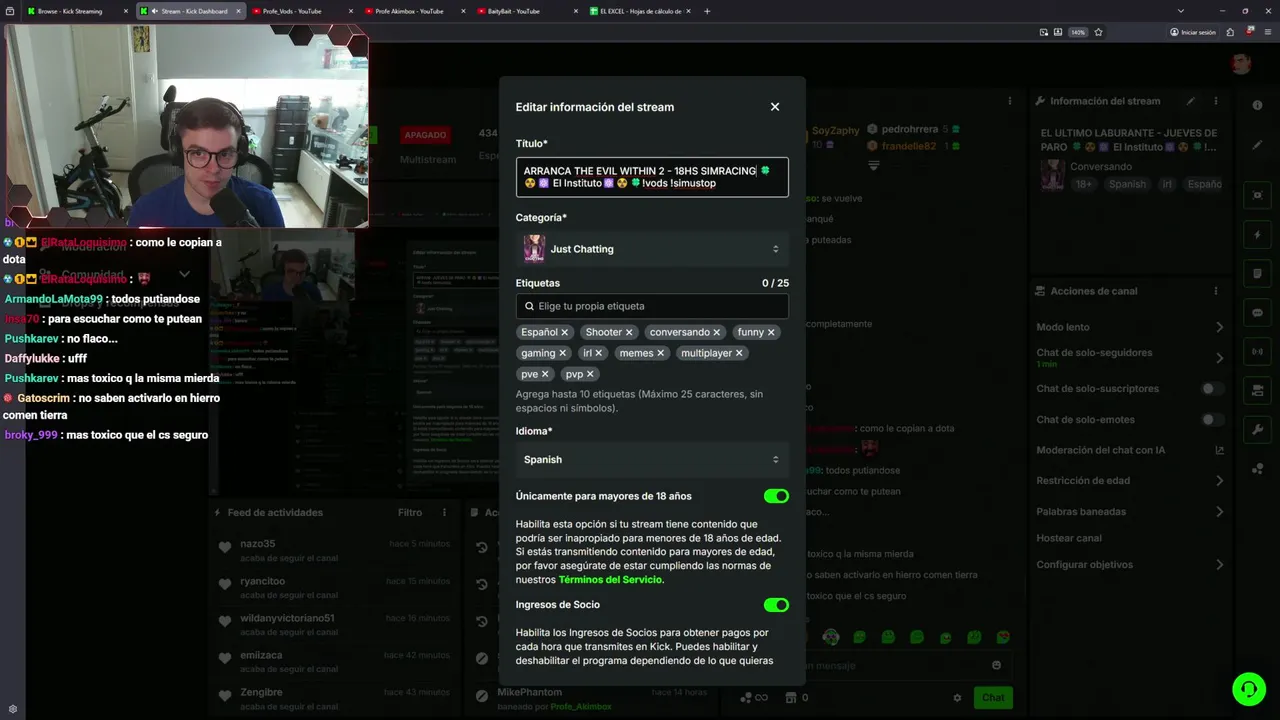The image size is (1280, 720).
Task: Open chat settings gear icon
Action: [x=957, y=698]
